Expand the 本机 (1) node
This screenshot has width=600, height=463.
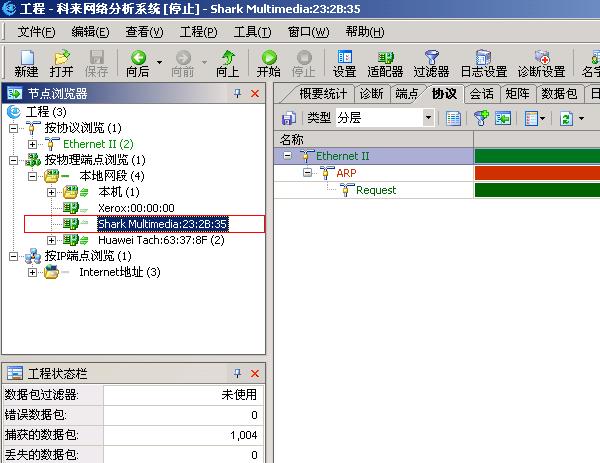click(51, 192)
